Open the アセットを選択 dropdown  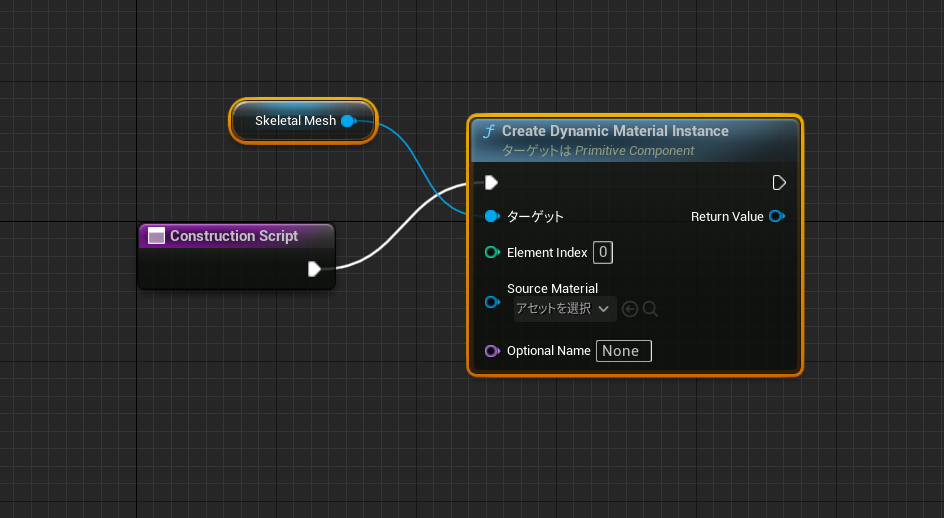(564, 309)
